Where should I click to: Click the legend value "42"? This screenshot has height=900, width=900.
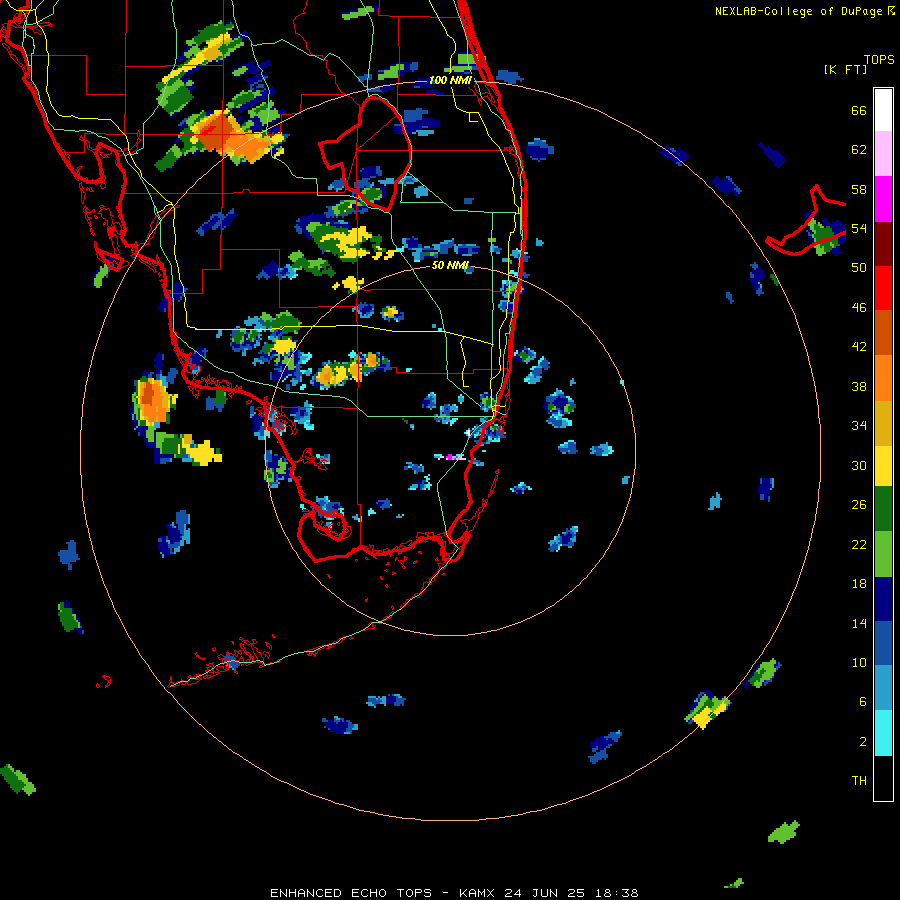click(859, 347)
